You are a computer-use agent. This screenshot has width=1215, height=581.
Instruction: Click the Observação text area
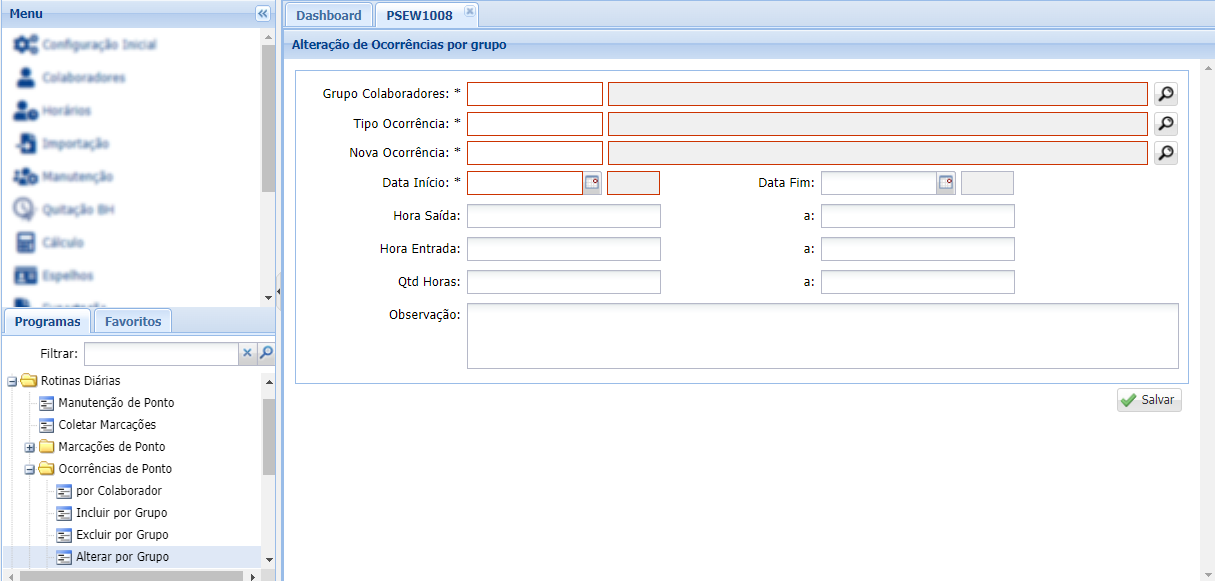tap(822, 336)
